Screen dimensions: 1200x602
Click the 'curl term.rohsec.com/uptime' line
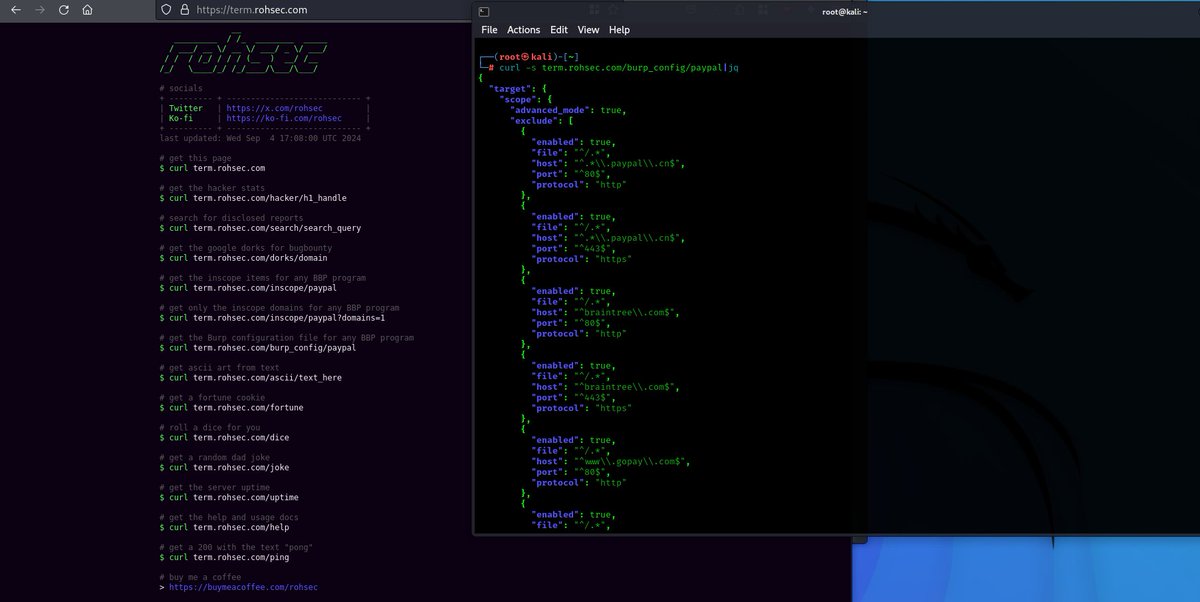[228, 497]
